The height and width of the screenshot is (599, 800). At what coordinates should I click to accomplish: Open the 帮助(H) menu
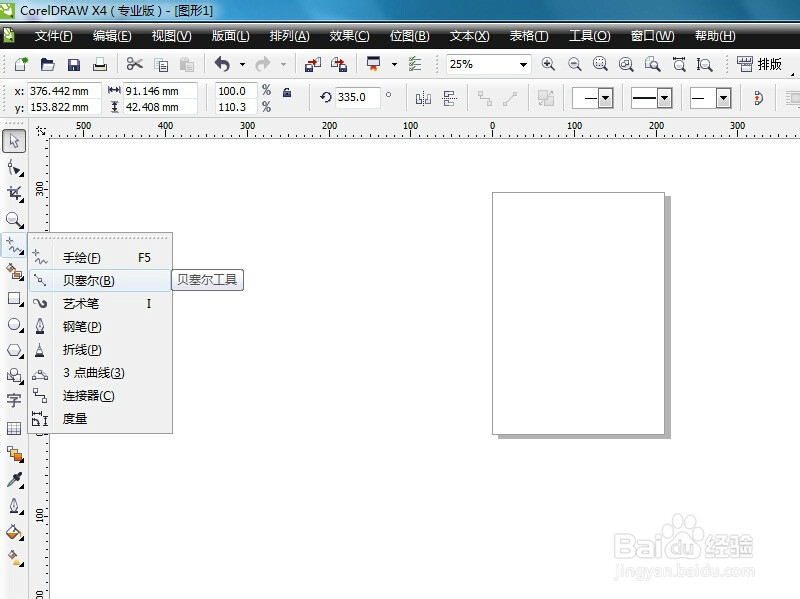[x=715, y=36]
